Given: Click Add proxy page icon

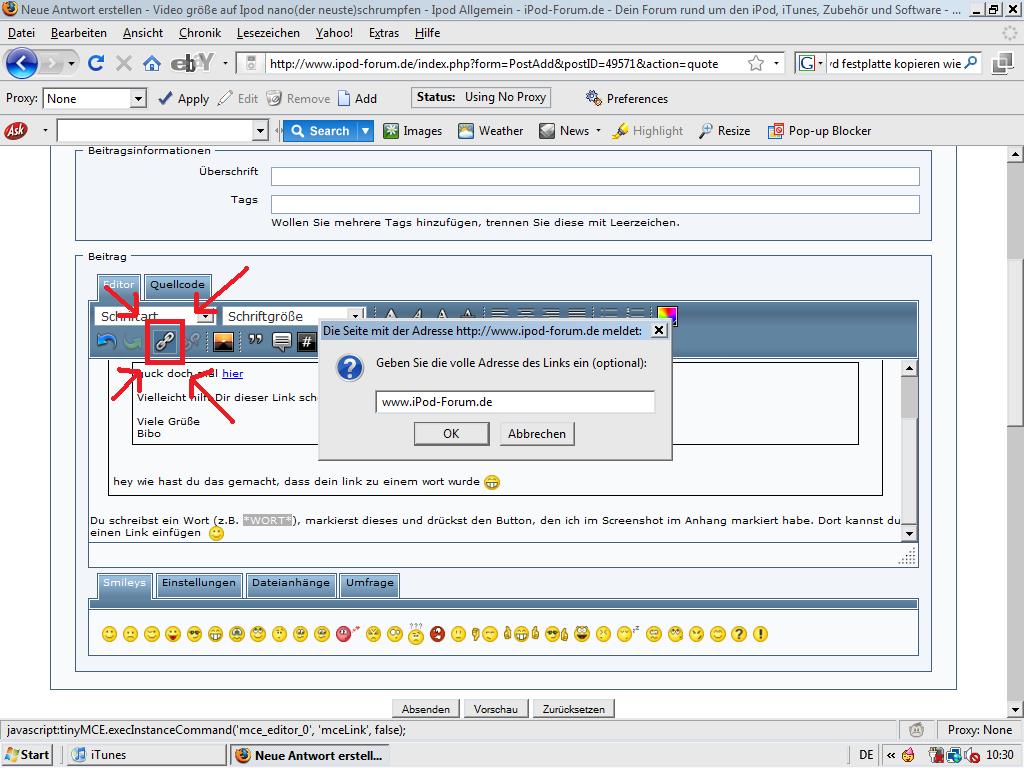Looking at the screenshot, I should (357, 99).
